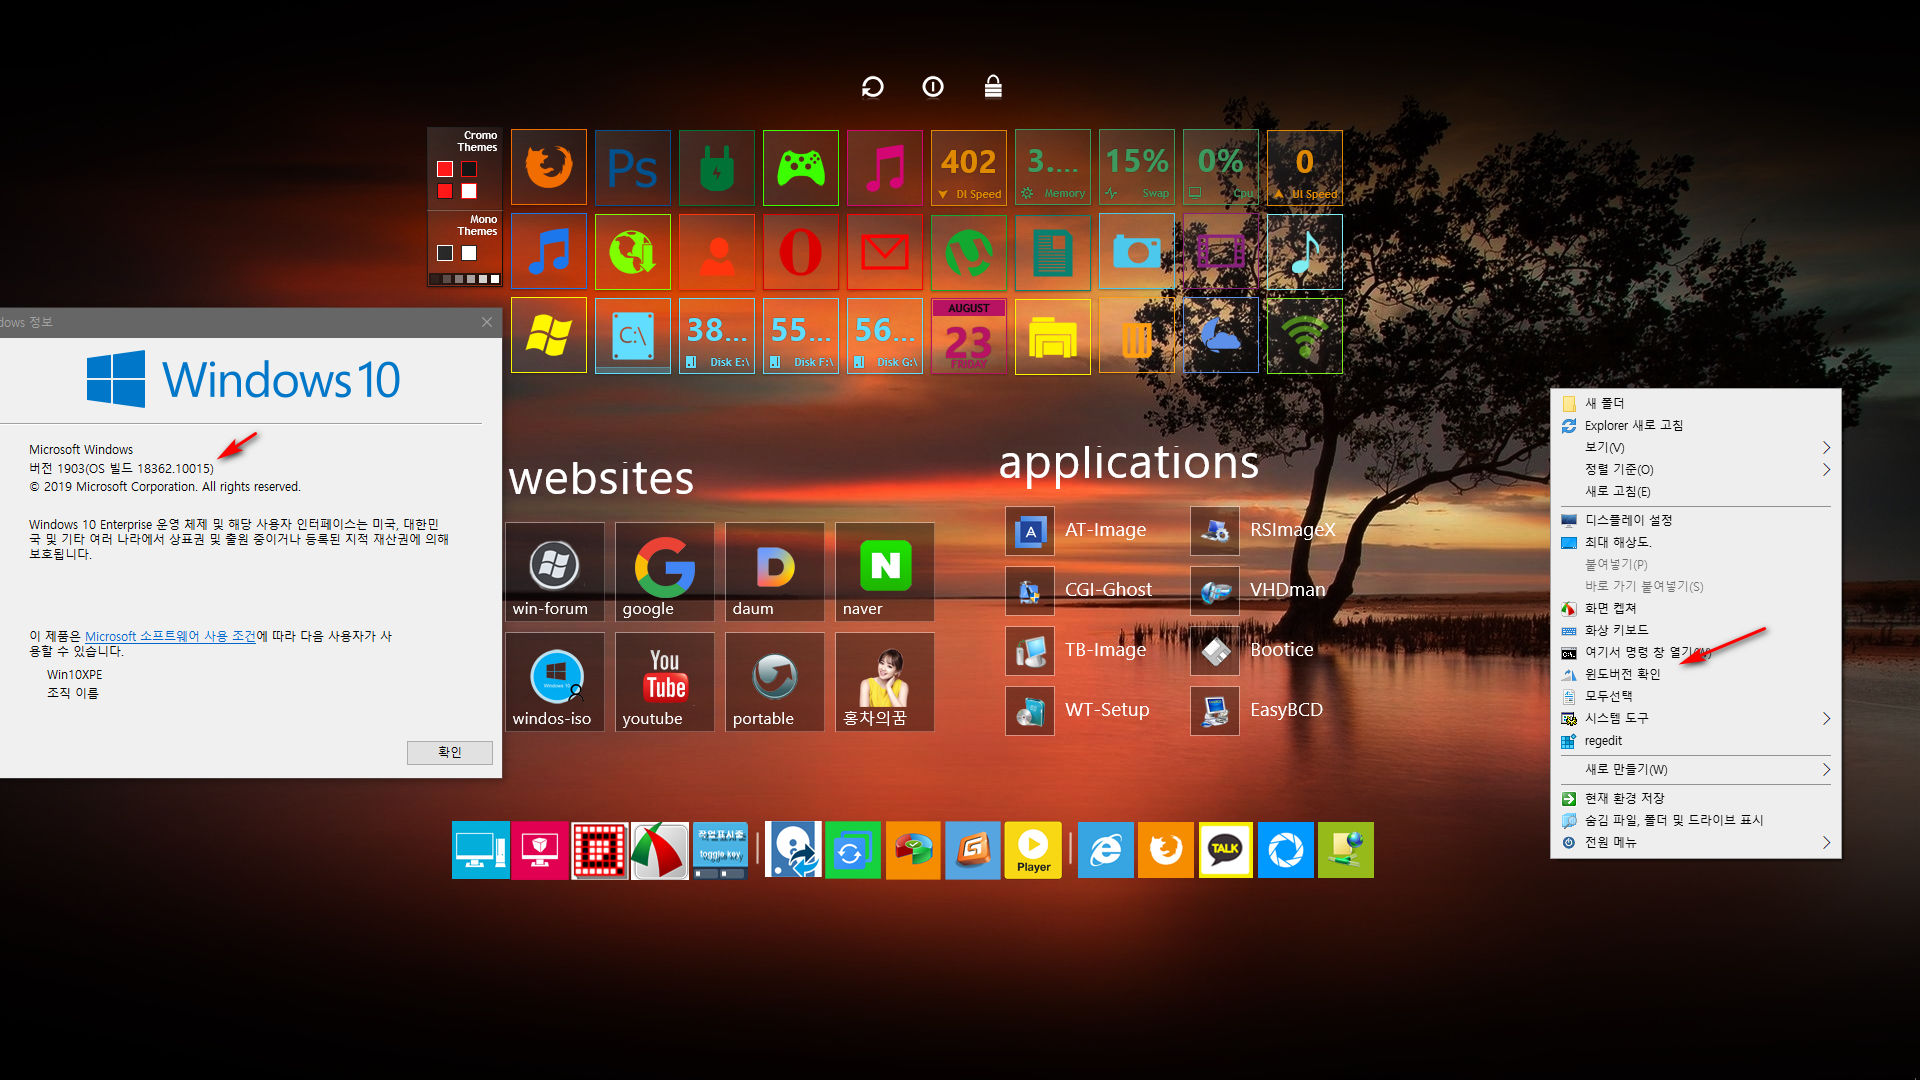Image resolution: width=1920 pixels, height=1080 pixels.
Task: Open Microsoft 소프트웨어 사용 조건 link
Action: coord(170,636)
